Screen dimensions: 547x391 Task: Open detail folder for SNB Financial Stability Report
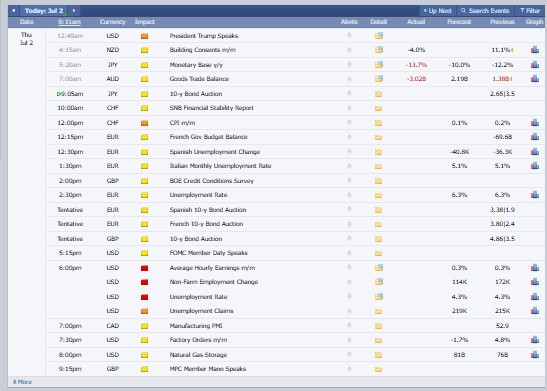[378, 108]
